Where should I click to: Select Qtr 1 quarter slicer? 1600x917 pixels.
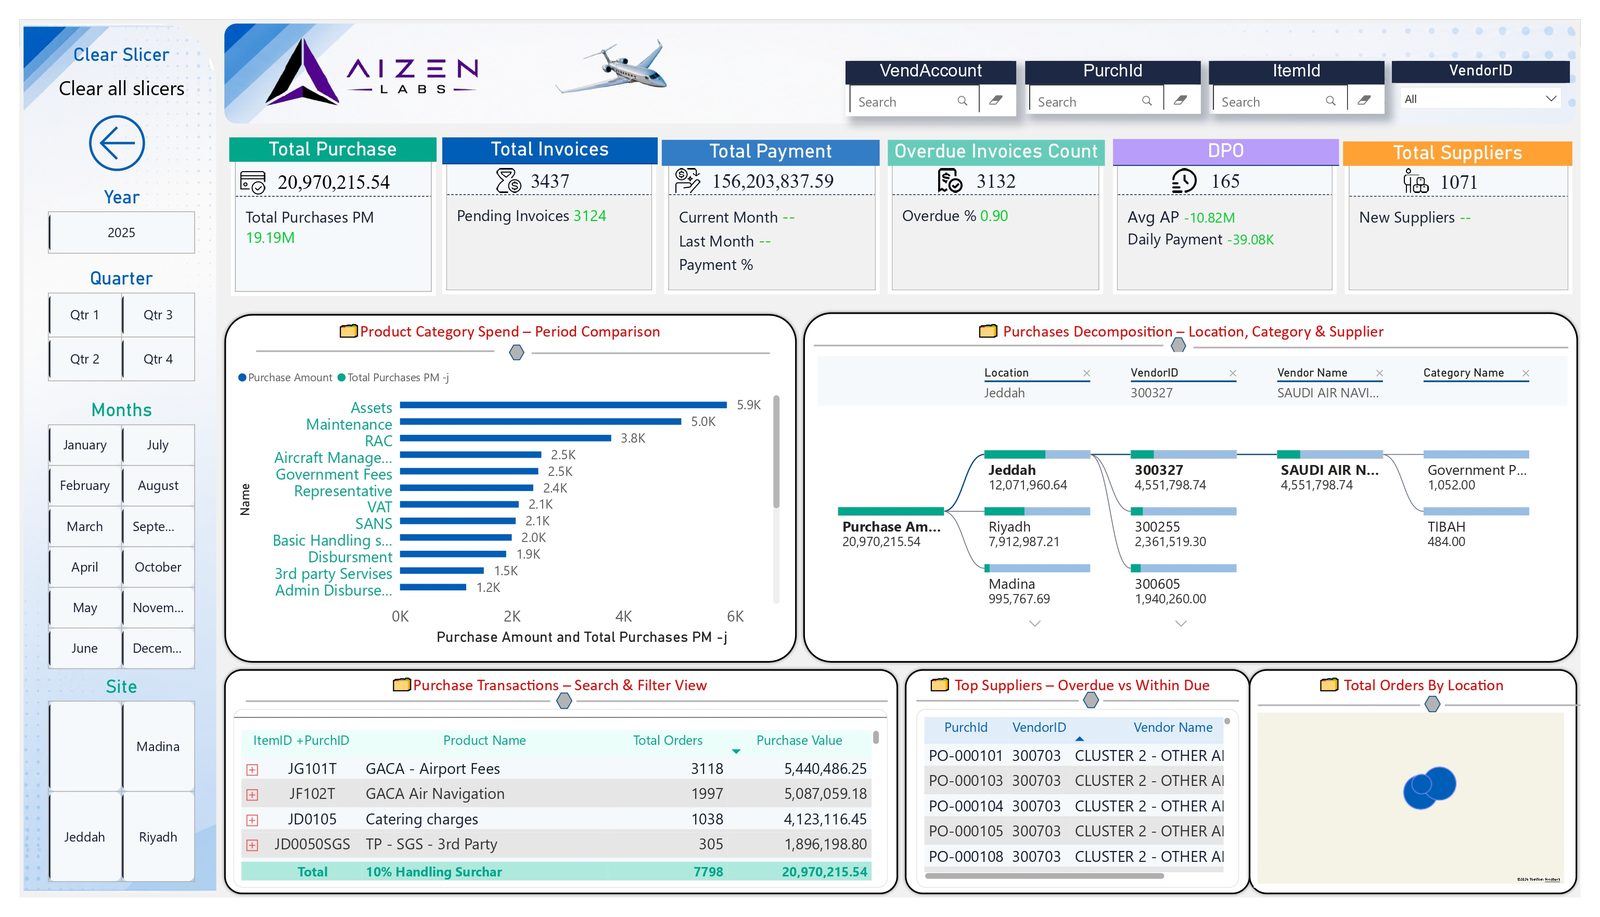pos(84,314)
